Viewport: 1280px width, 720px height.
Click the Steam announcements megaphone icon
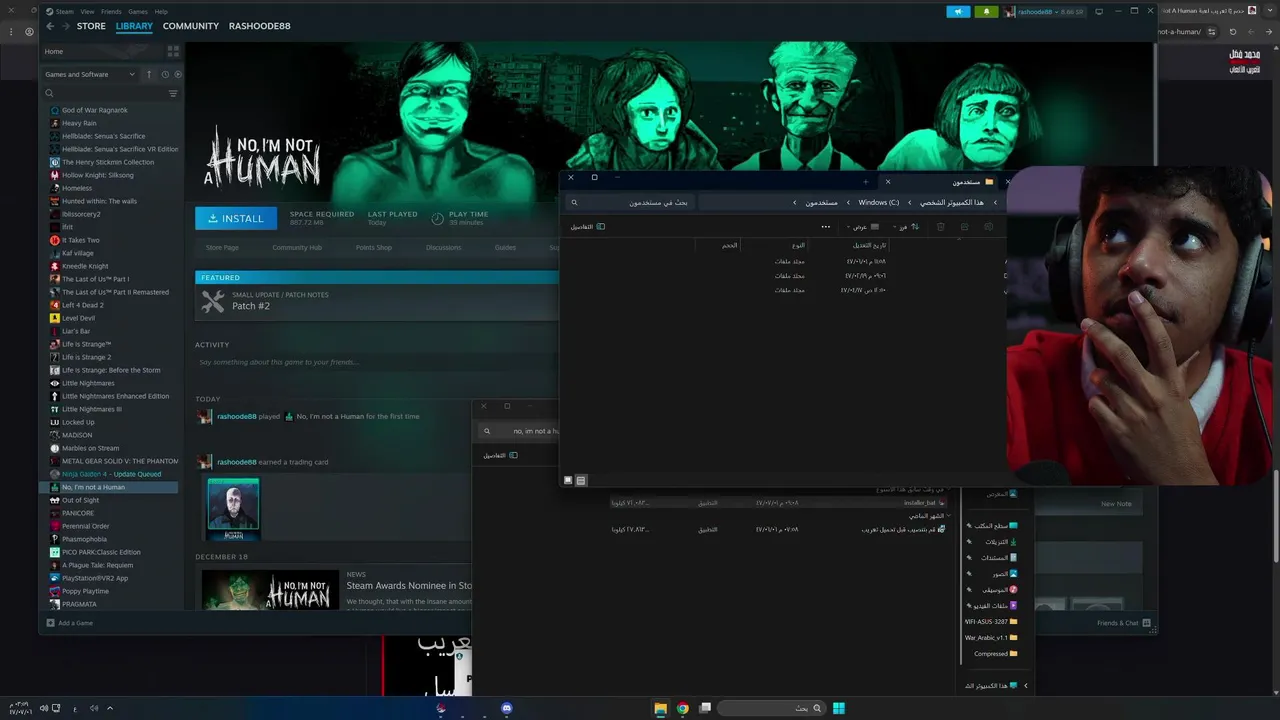[x=958, y=12]
